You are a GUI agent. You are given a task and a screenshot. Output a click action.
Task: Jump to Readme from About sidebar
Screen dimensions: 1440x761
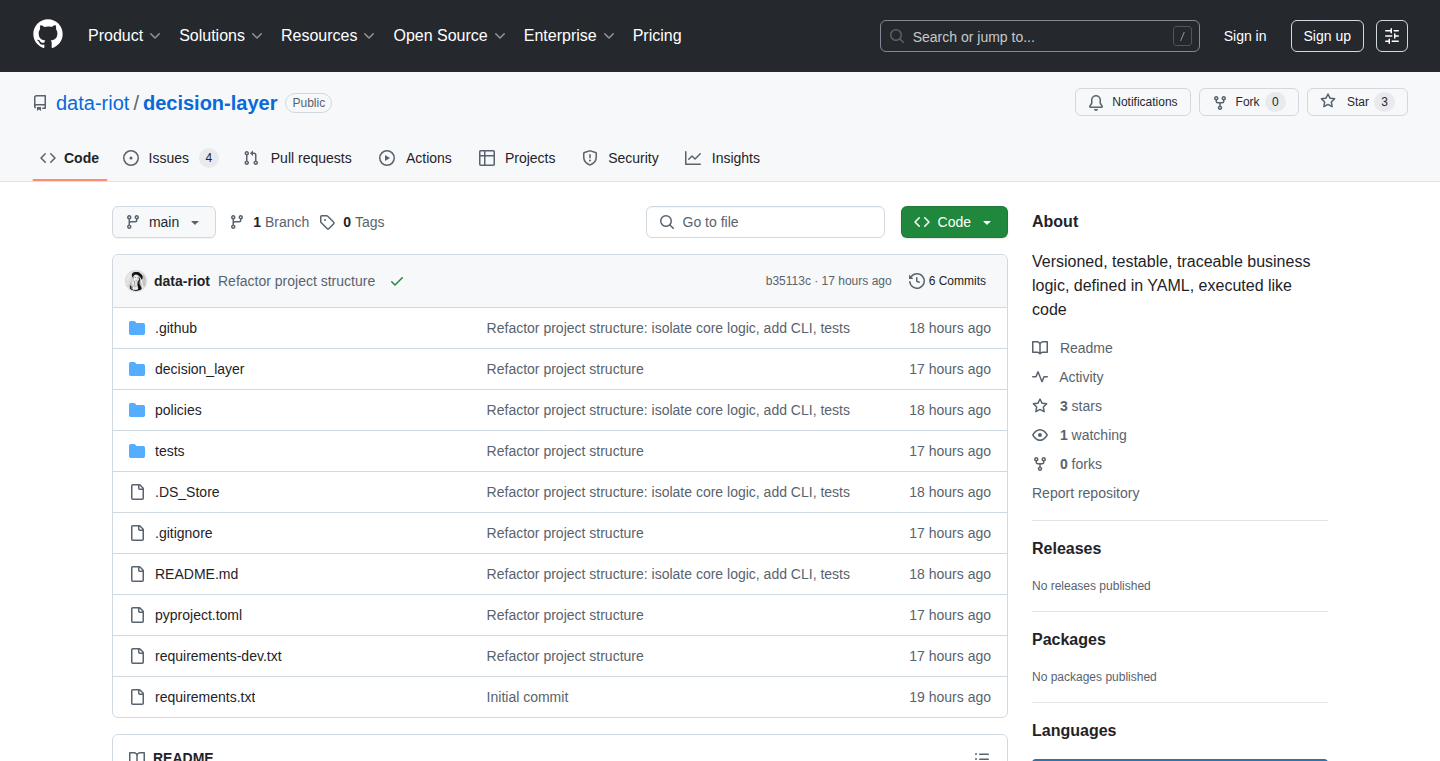pyautogui.click(x=1072, y=348)
